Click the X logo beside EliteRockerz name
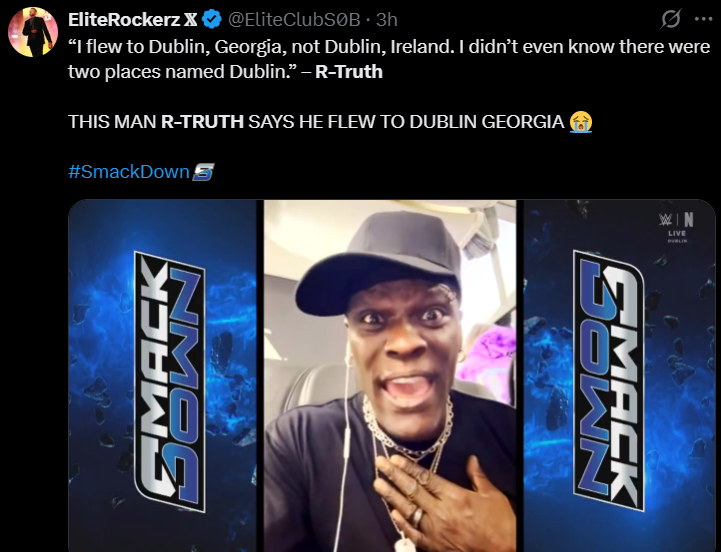The width and height of the screenshot is (721, 552). pyautogui.click(x=190, y=20)
